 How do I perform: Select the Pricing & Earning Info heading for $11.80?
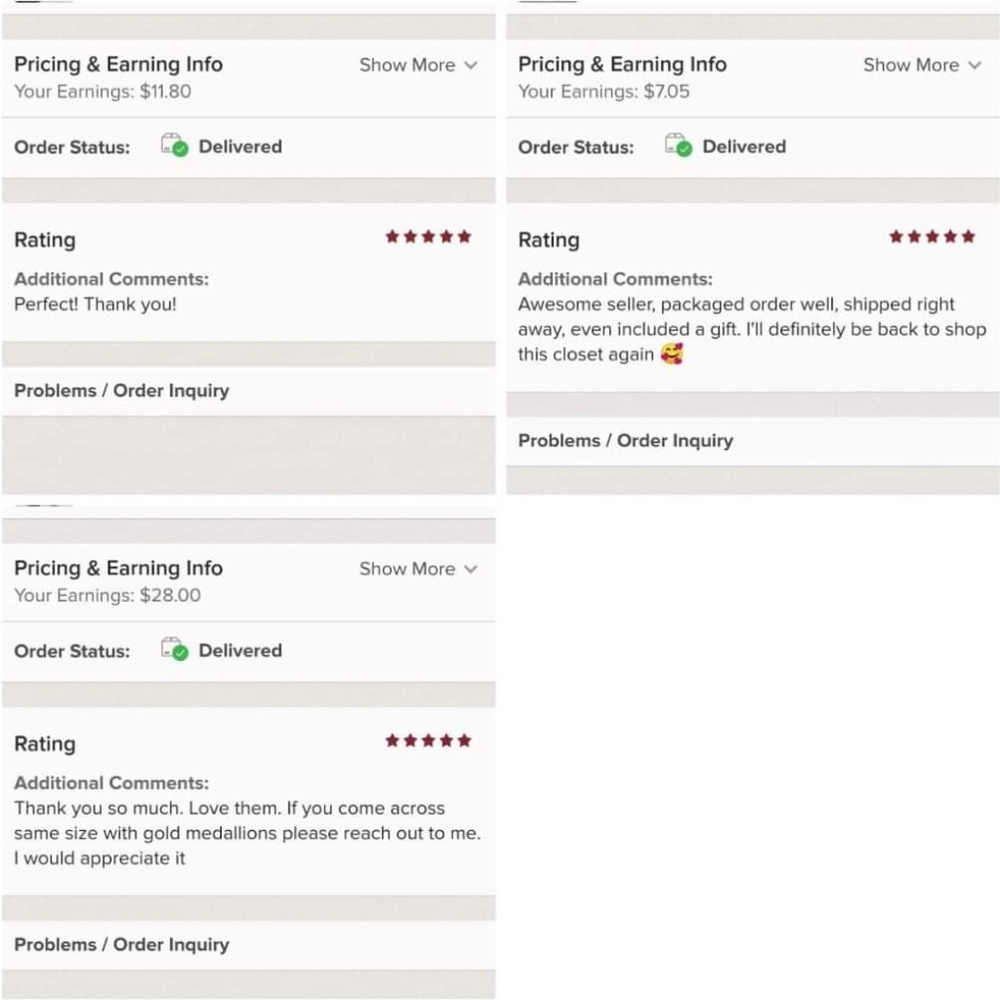[119, 64]
